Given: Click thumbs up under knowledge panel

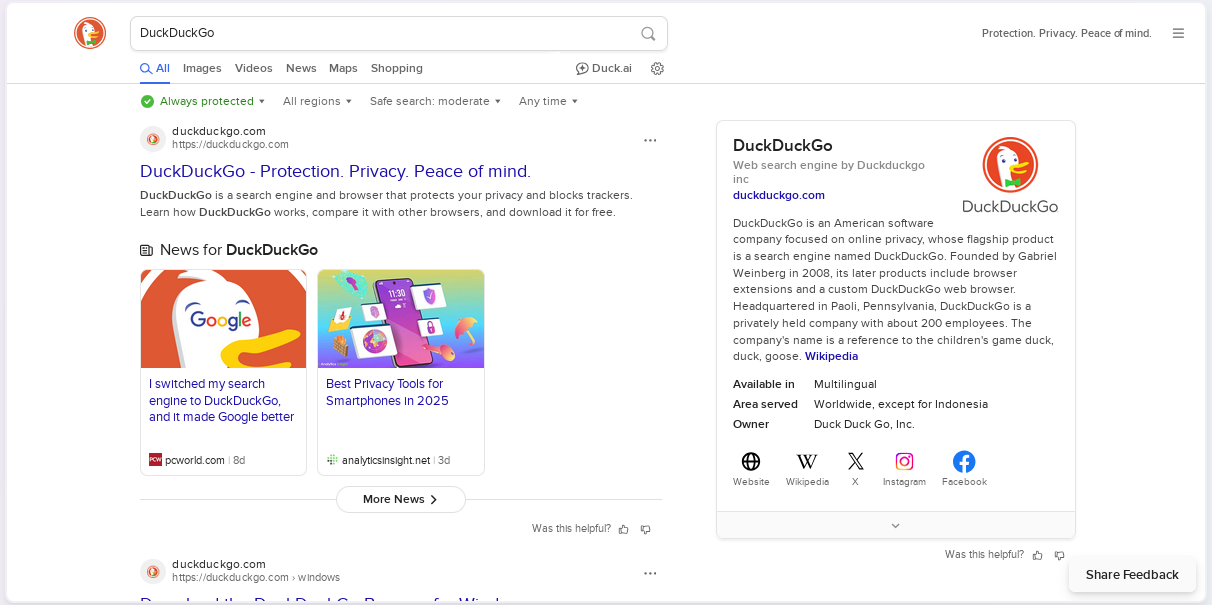Looking at the screenshot, I should click(1037, 555).
